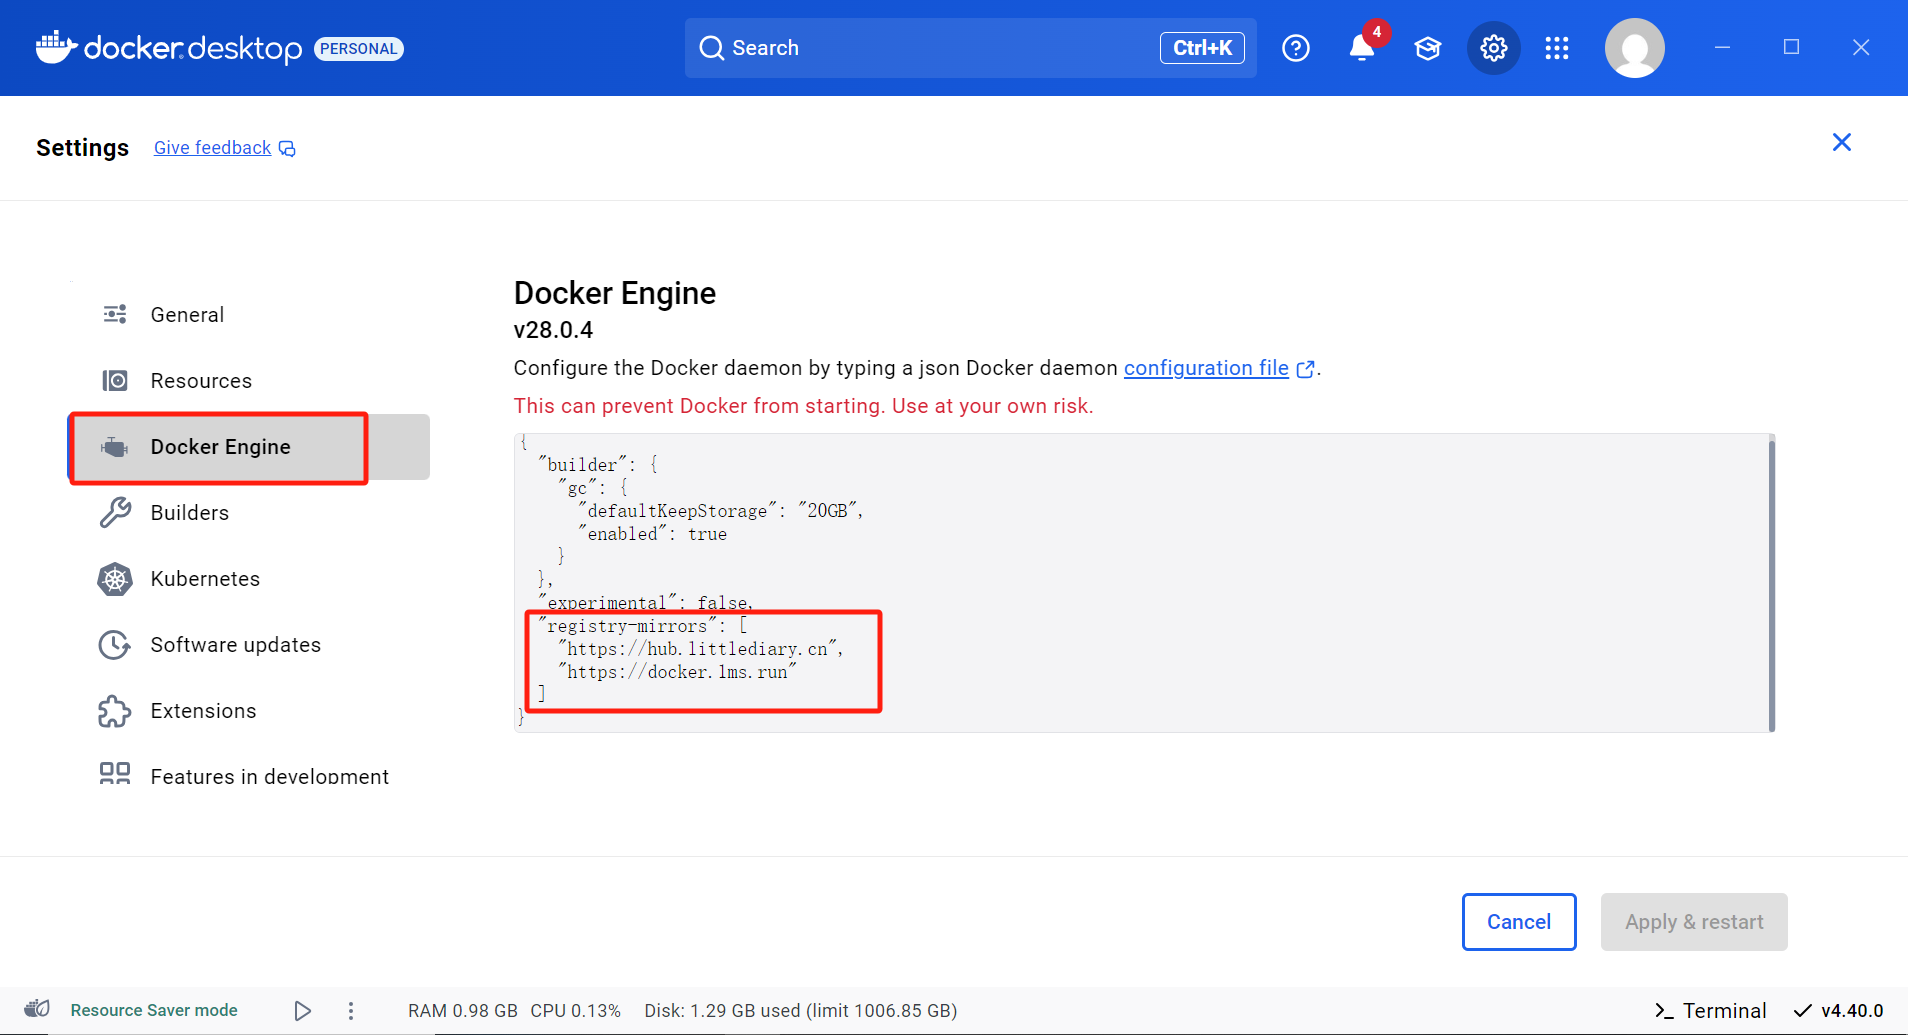Click the "defaultKeepStorage" line in editor
Screen dimensions: 1908x1035
720,511
